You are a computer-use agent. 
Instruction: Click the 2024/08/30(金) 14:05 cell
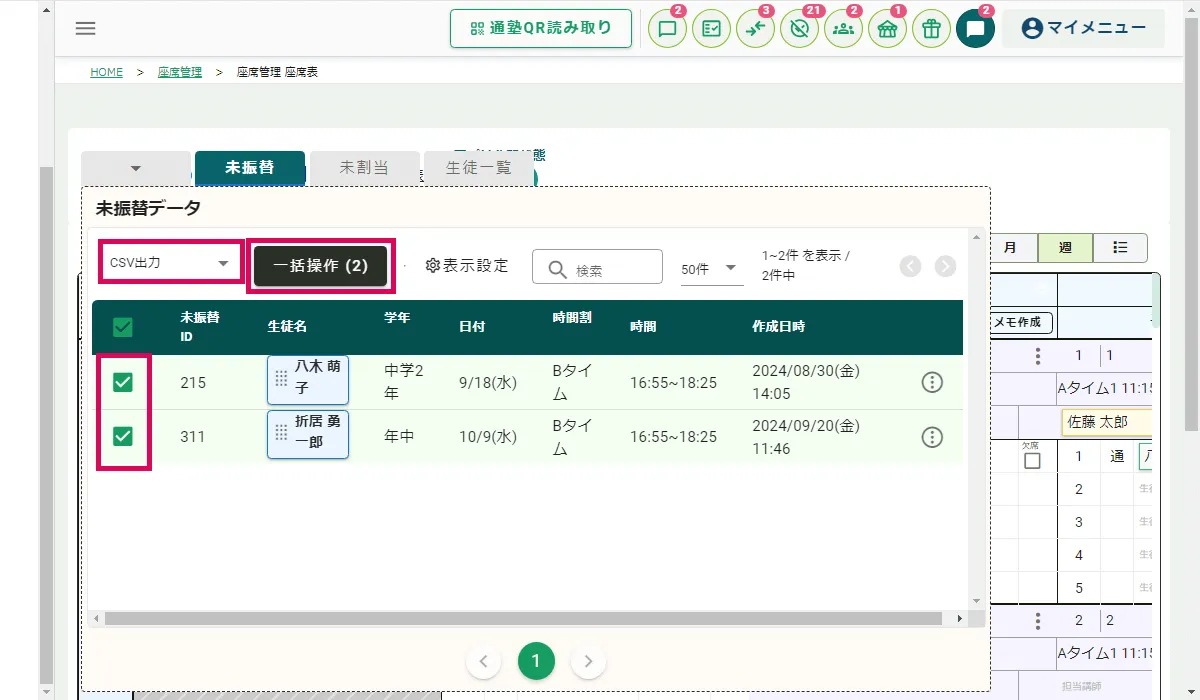click(806, 382)
